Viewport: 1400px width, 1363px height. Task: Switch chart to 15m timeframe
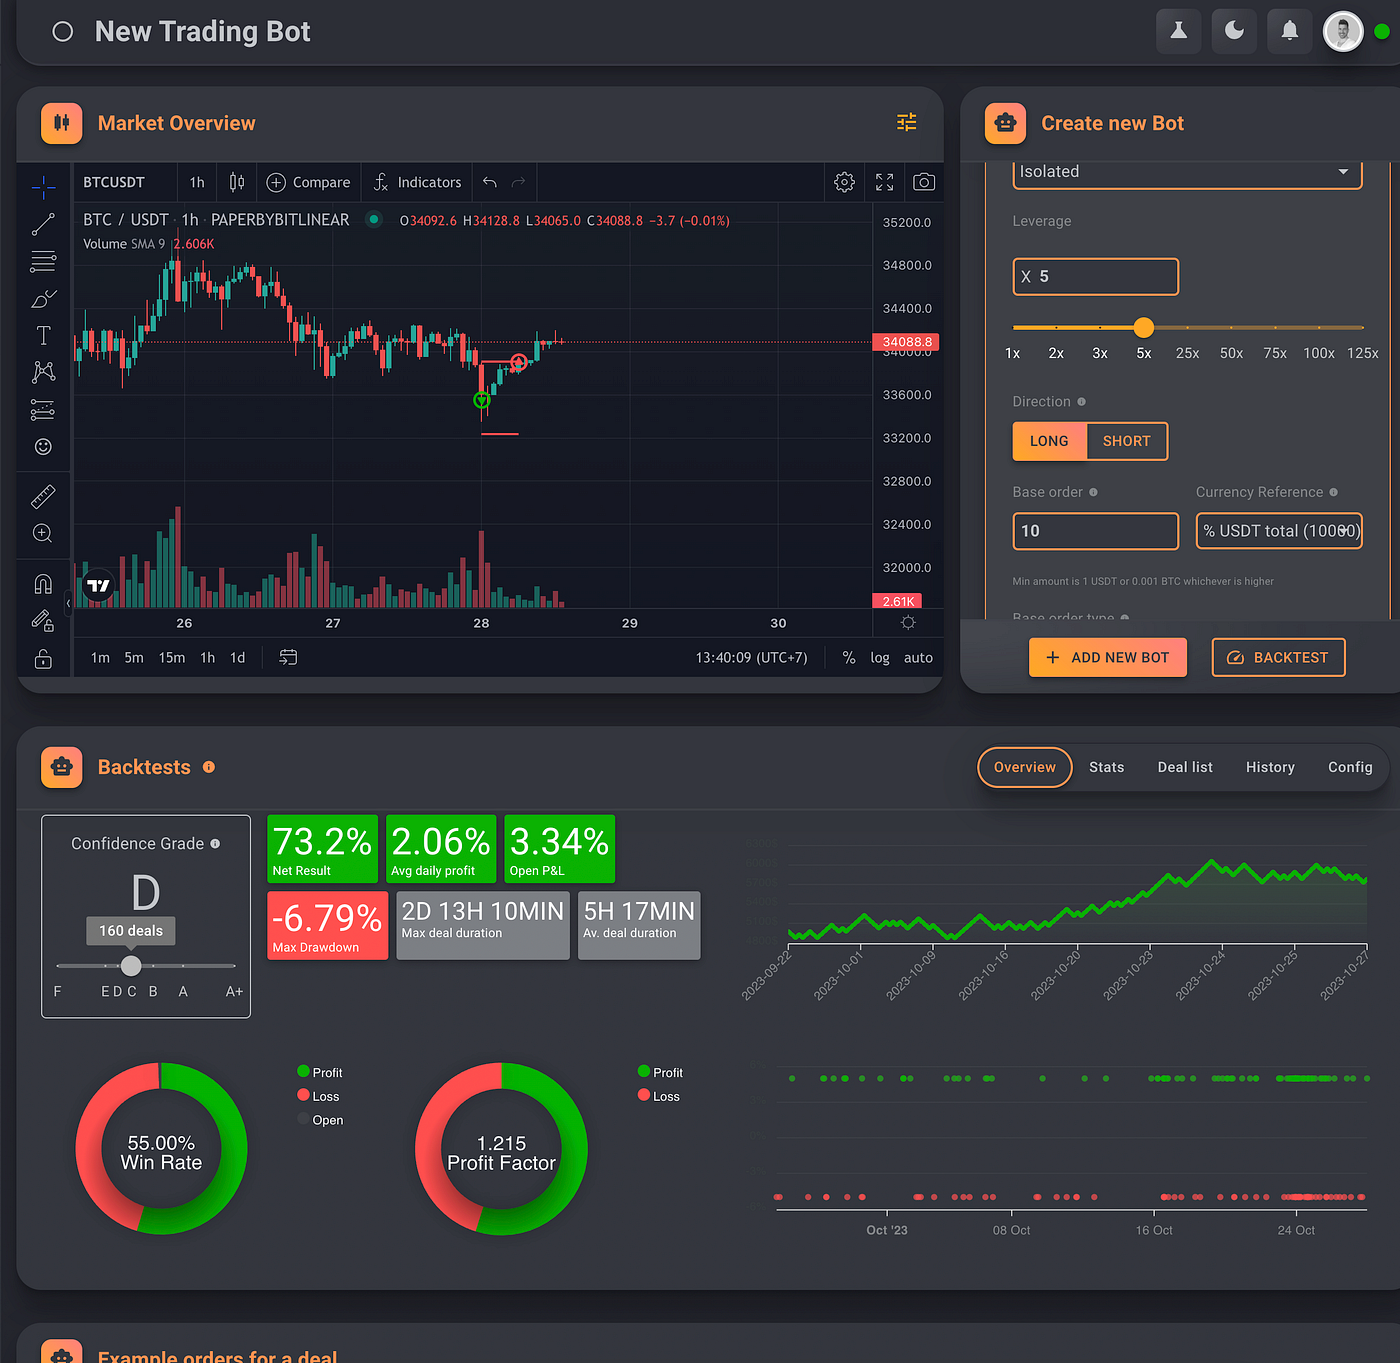[x=172, y=657]
